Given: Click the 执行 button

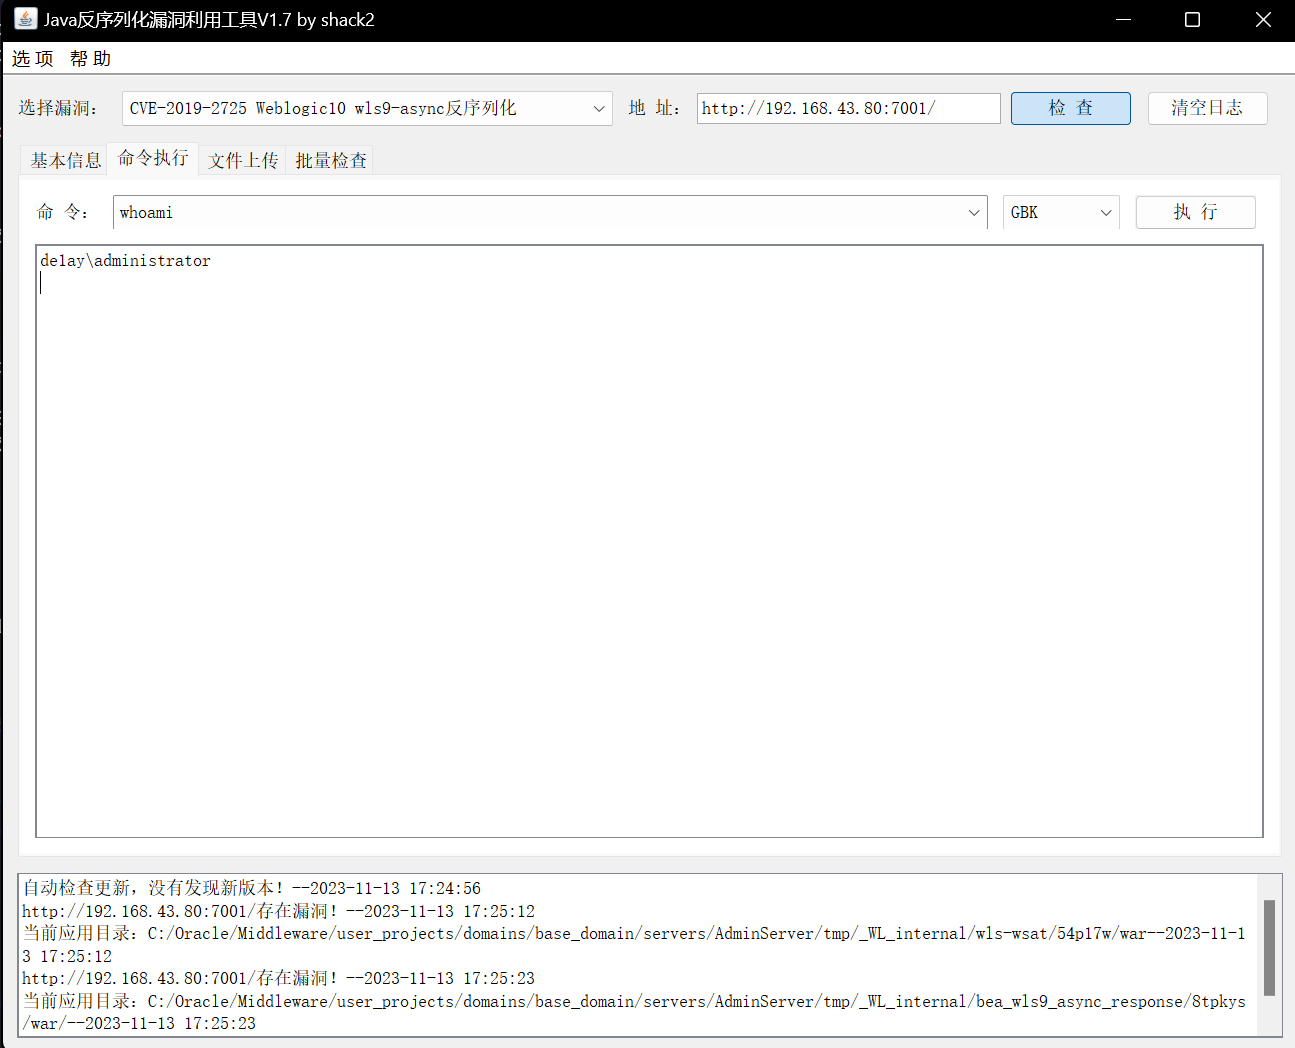Looking at the screenshot, I should click(1195, 212).
